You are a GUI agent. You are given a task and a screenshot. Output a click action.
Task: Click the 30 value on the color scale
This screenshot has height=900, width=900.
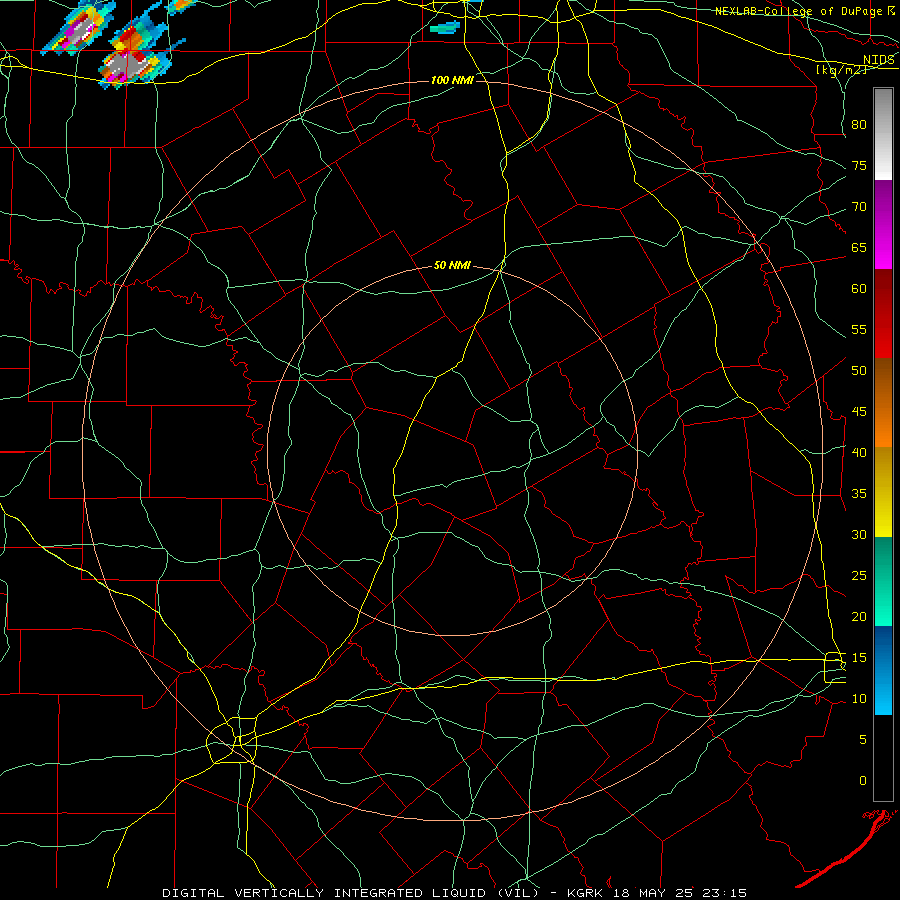pos(859,534)
